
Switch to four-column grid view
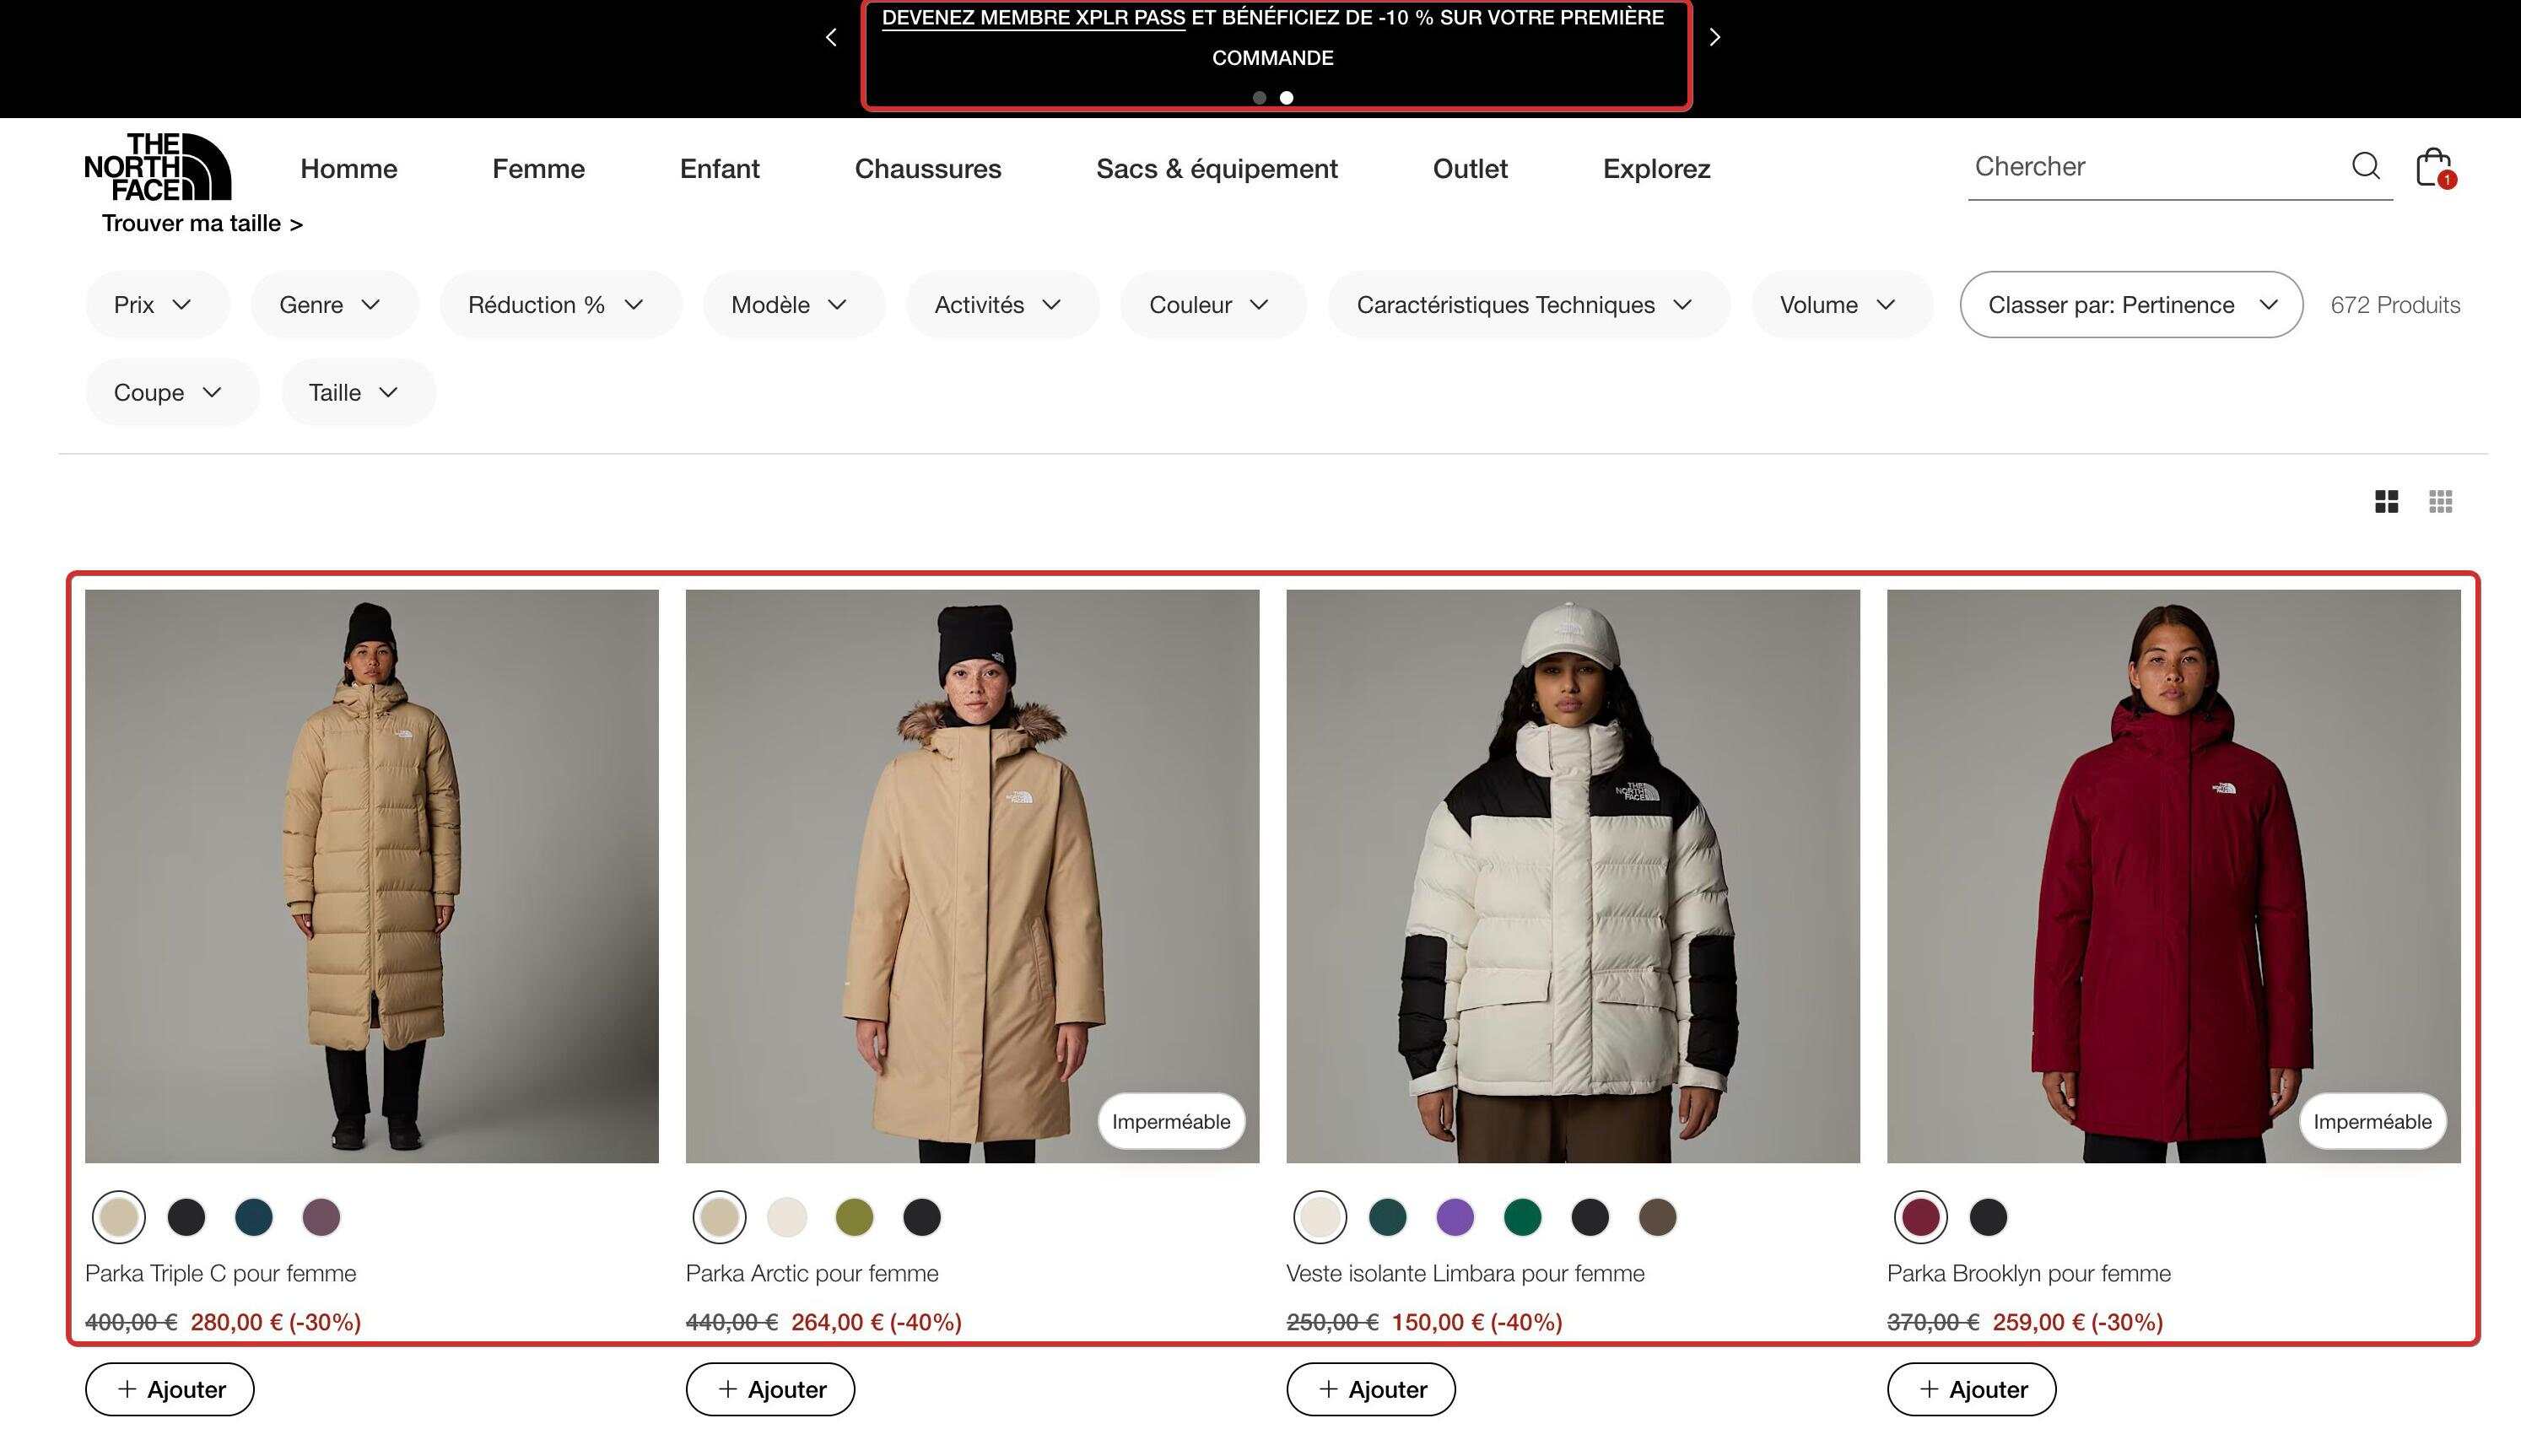[x=2386, y=501]
